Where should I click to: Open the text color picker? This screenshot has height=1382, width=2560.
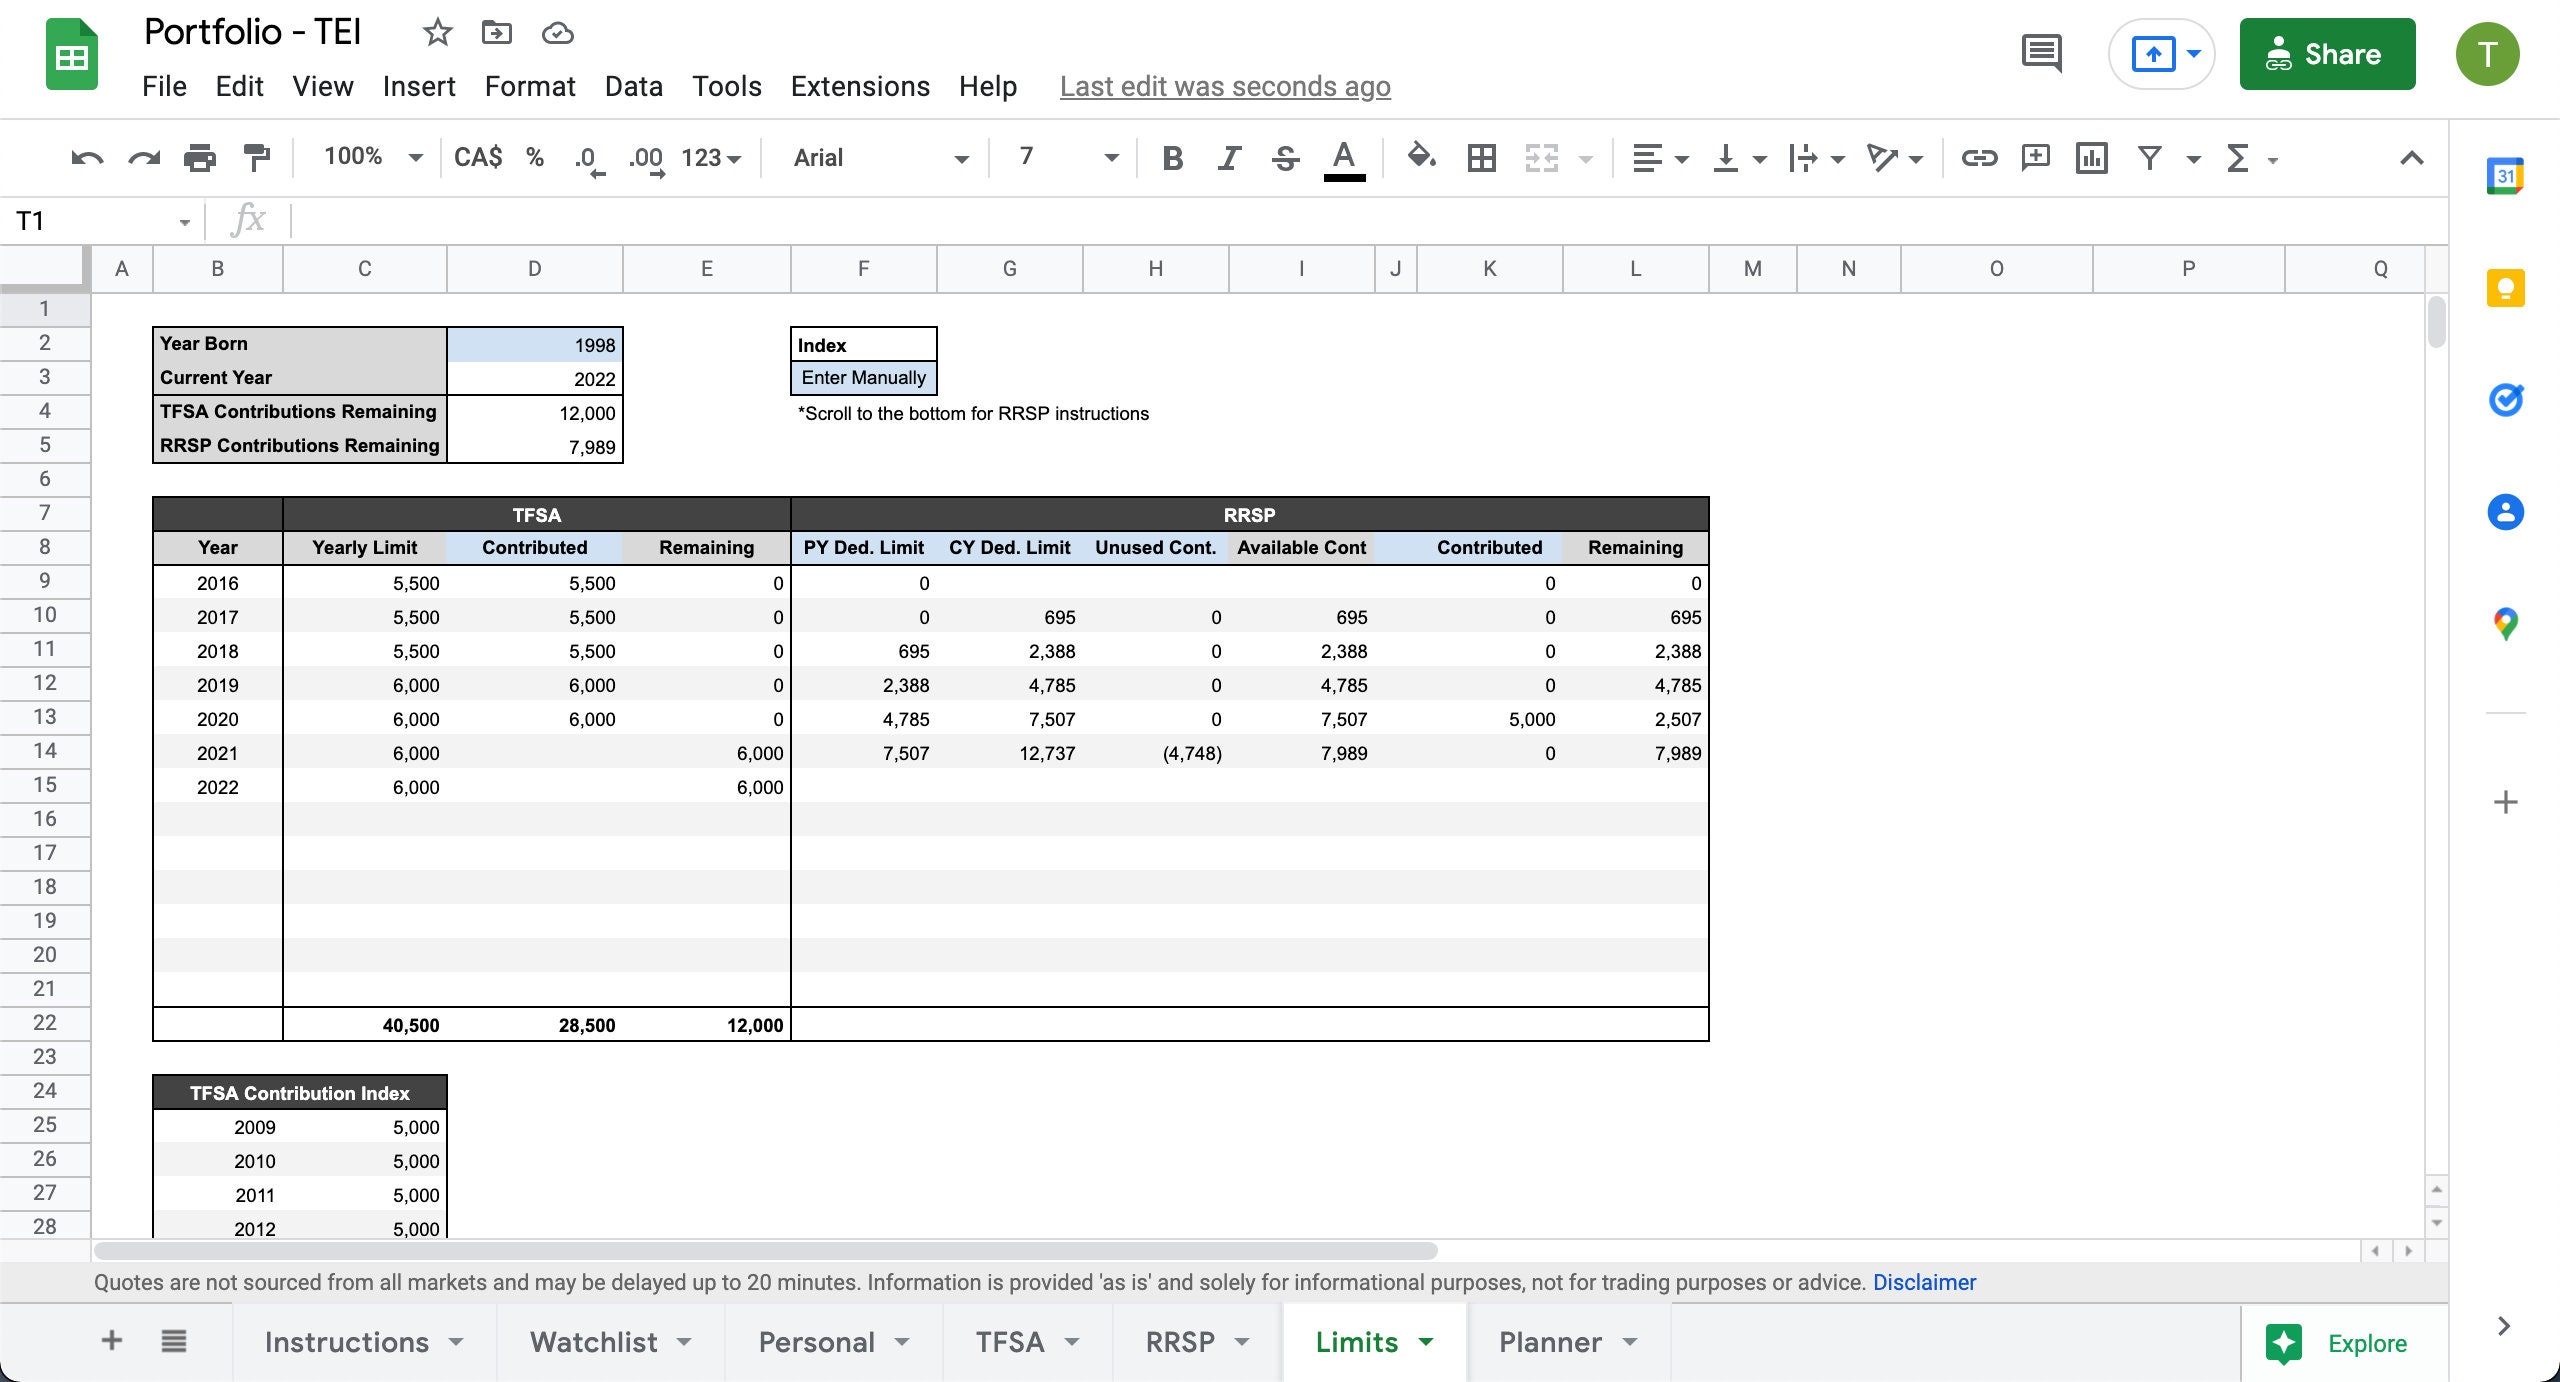(x=1344, y=158)
